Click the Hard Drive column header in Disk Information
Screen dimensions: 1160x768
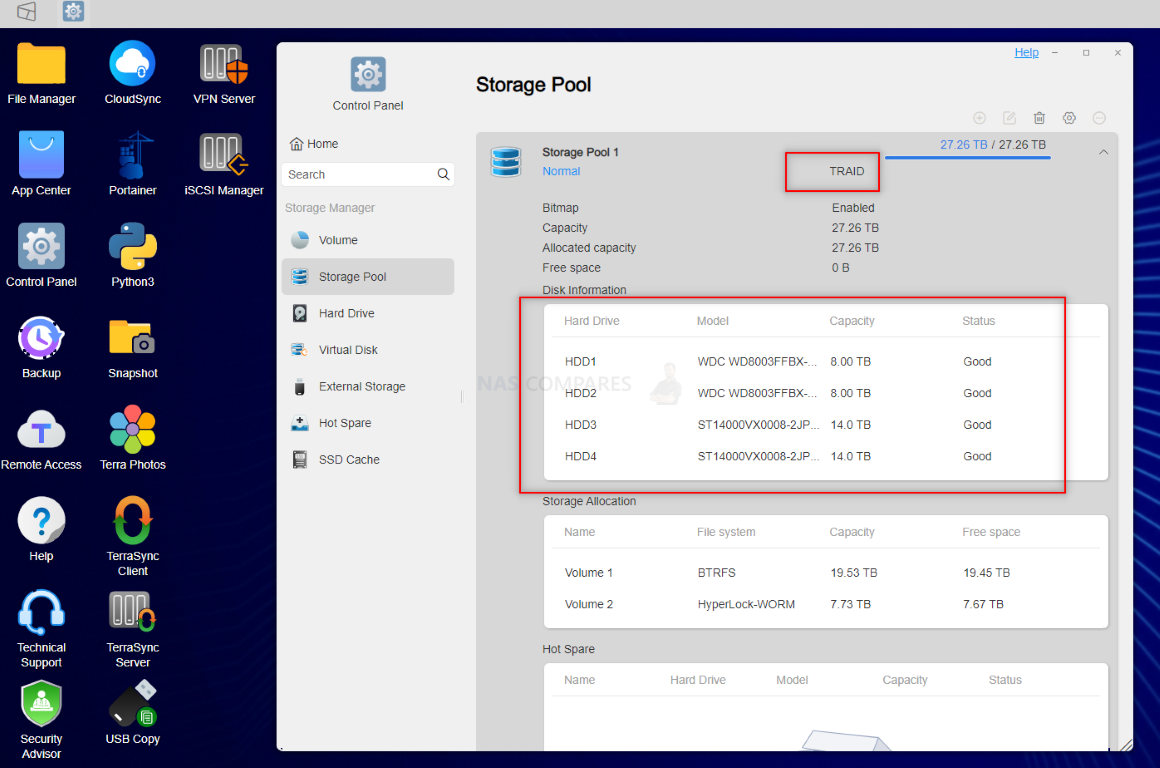click(x=592, y=321)
